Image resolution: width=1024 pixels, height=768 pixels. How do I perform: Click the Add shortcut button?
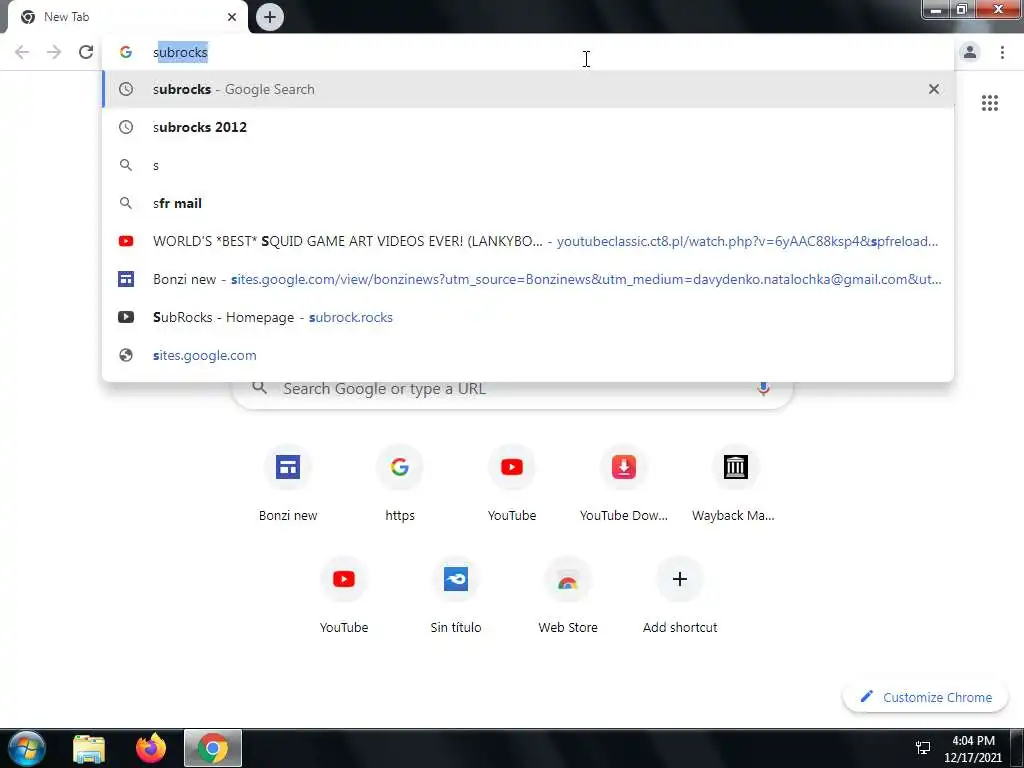(x=680, y=596)
